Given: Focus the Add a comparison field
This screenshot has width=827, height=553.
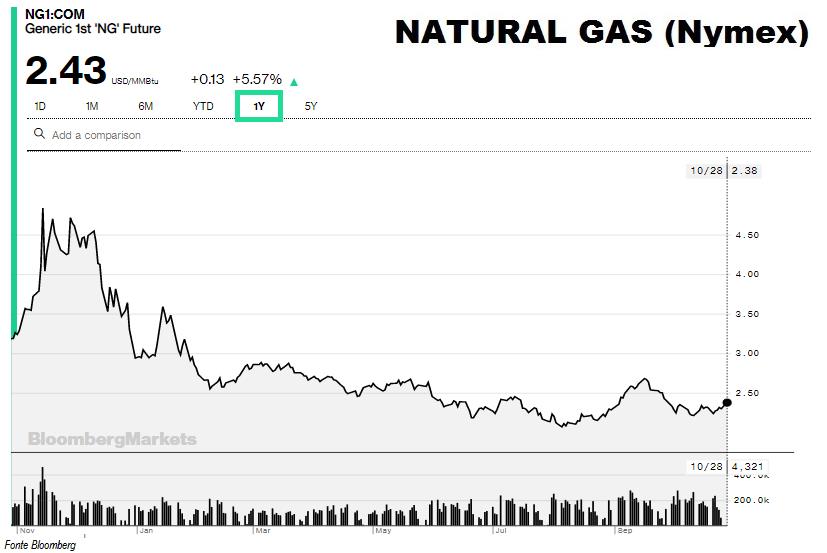Looking at the screenshot, I should [104, 136].
